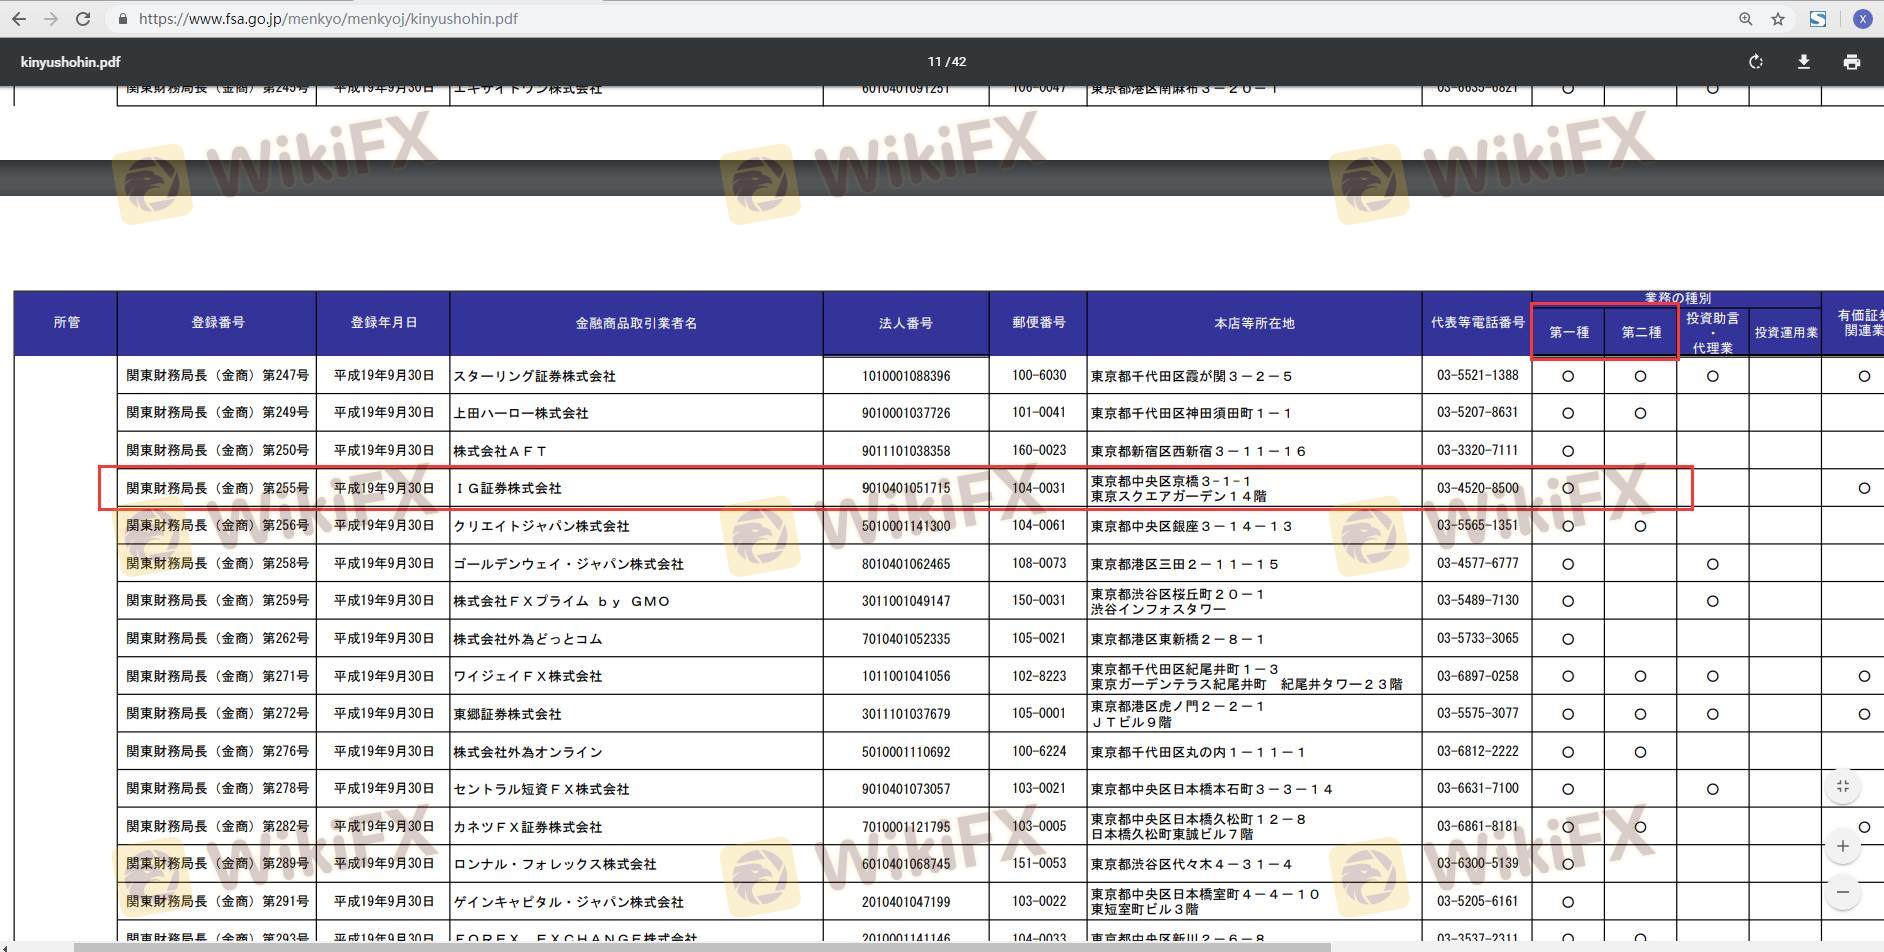The width and height of the screenshot is (1884, 952).
Task: Fit the PDF to page
Action: click(x=1843, y=787)
